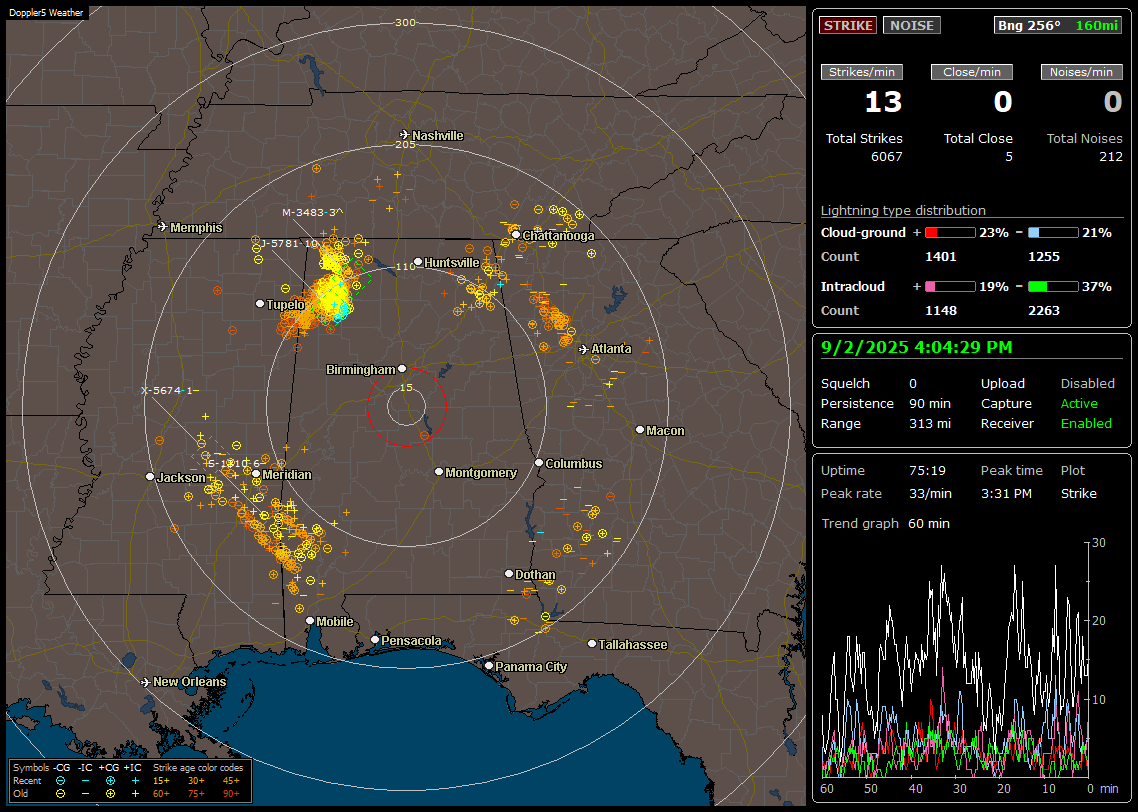1138x812 pixels.
Task: Click the Nashville airport icon
Action: point(404,135)
